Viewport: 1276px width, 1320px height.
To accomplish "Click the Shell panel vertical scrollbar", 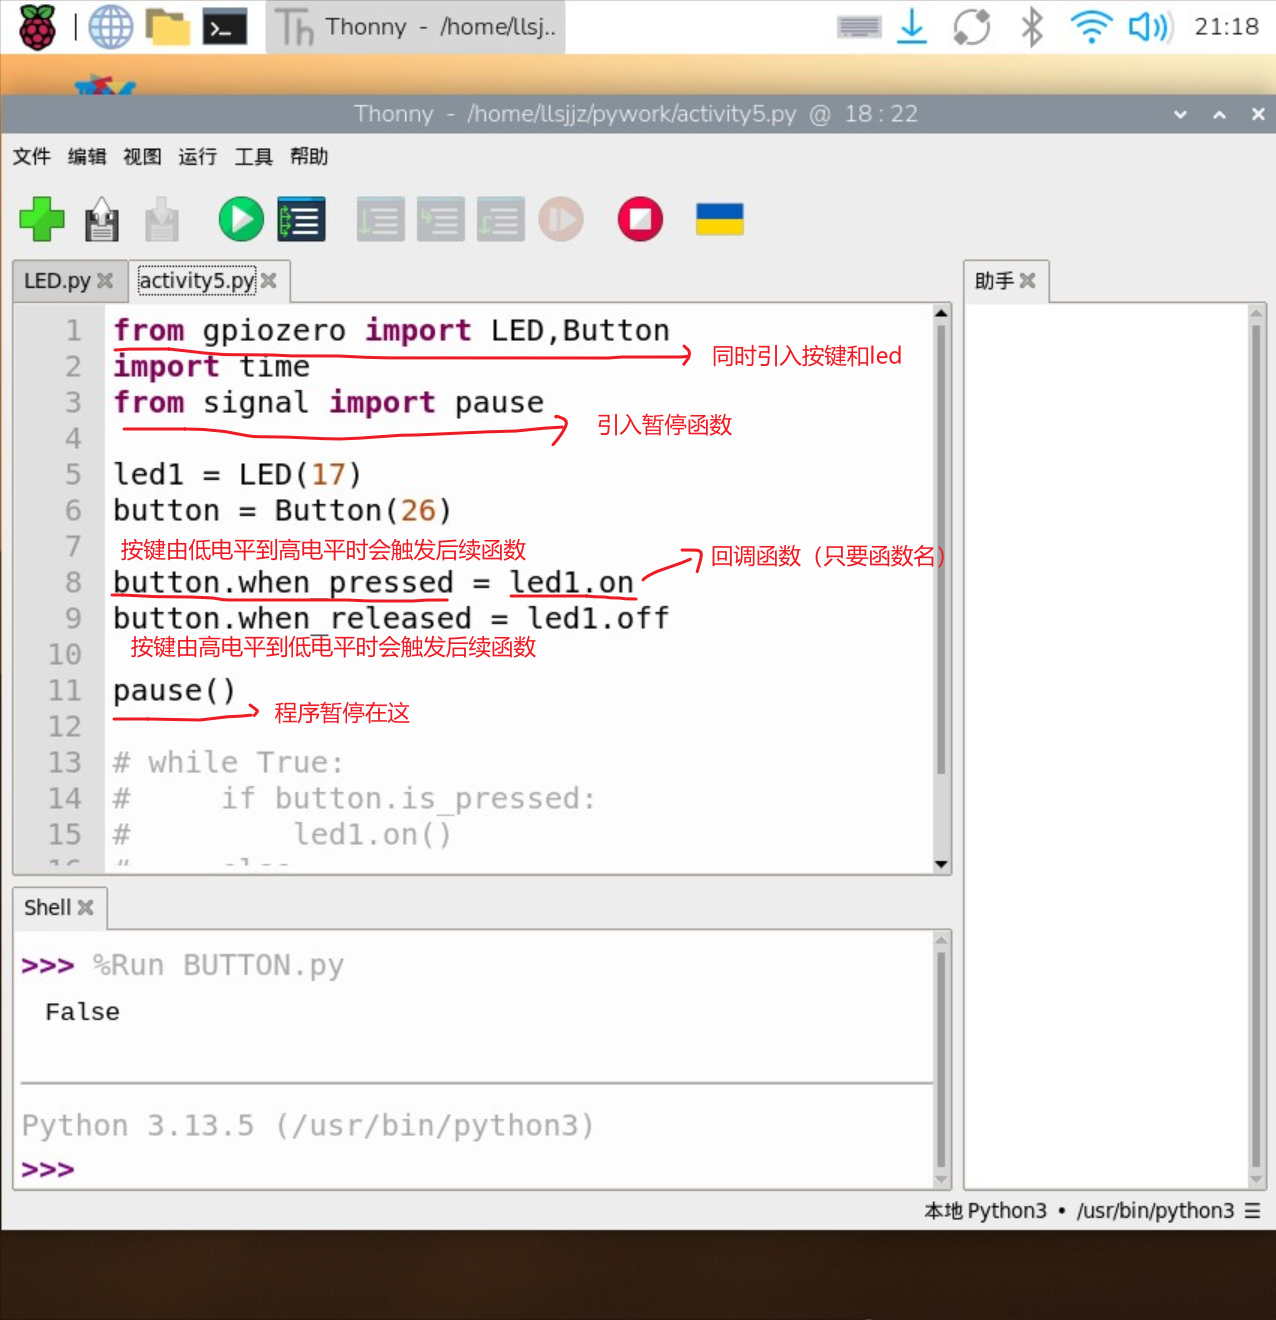I will pos(941,1059).
